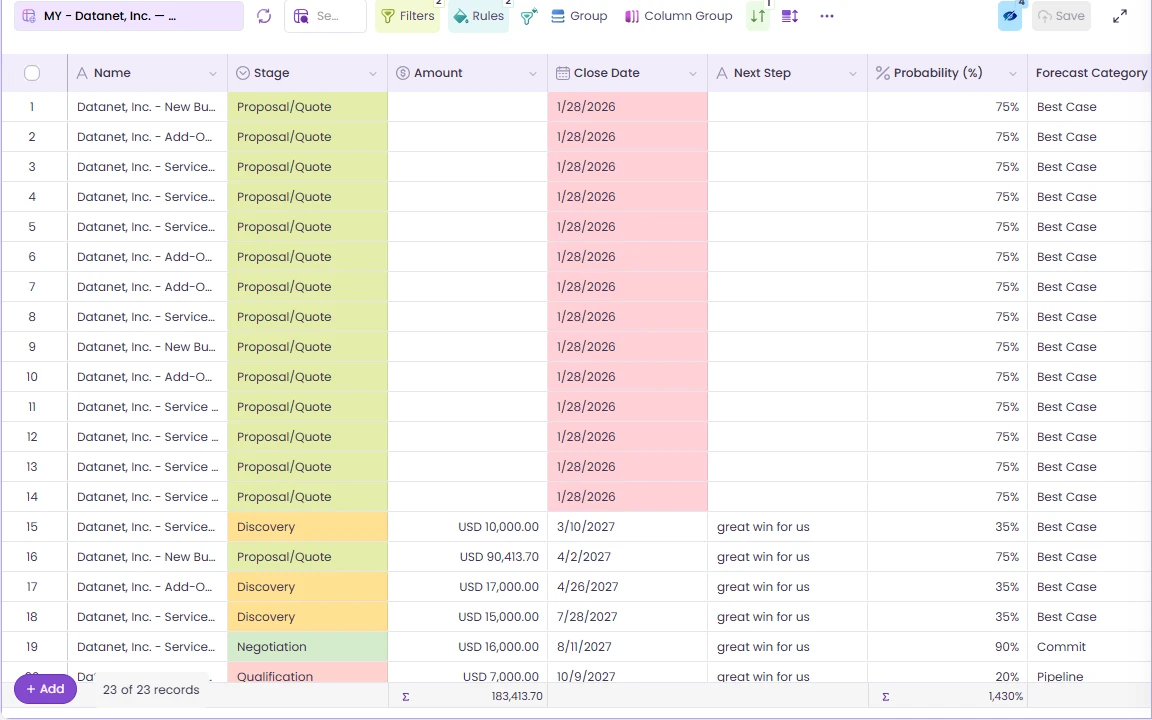Select the Negotiation stage cell in row 19

pyautogui.click(x=307, y=647)
